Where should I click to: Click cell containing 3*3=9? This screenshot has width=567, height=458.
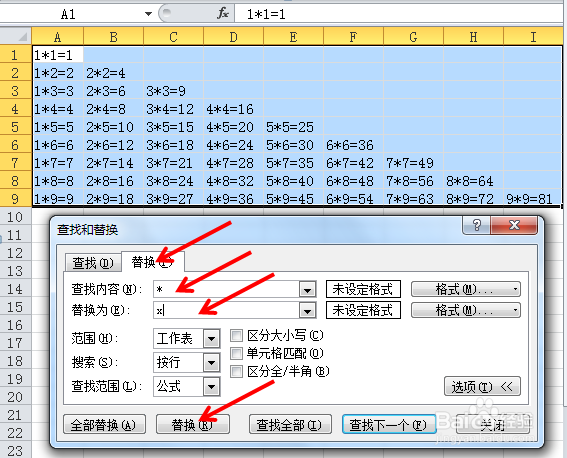coord(174,91)
